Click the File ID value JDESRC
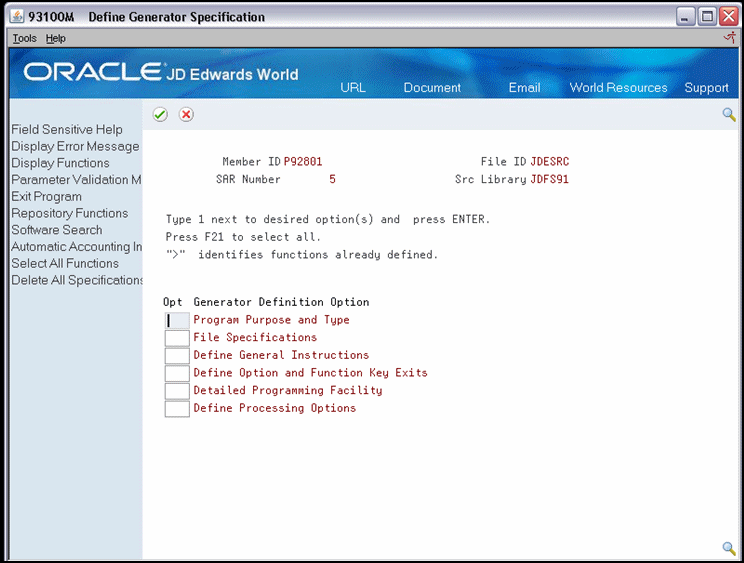 click(x=549, y=162)
